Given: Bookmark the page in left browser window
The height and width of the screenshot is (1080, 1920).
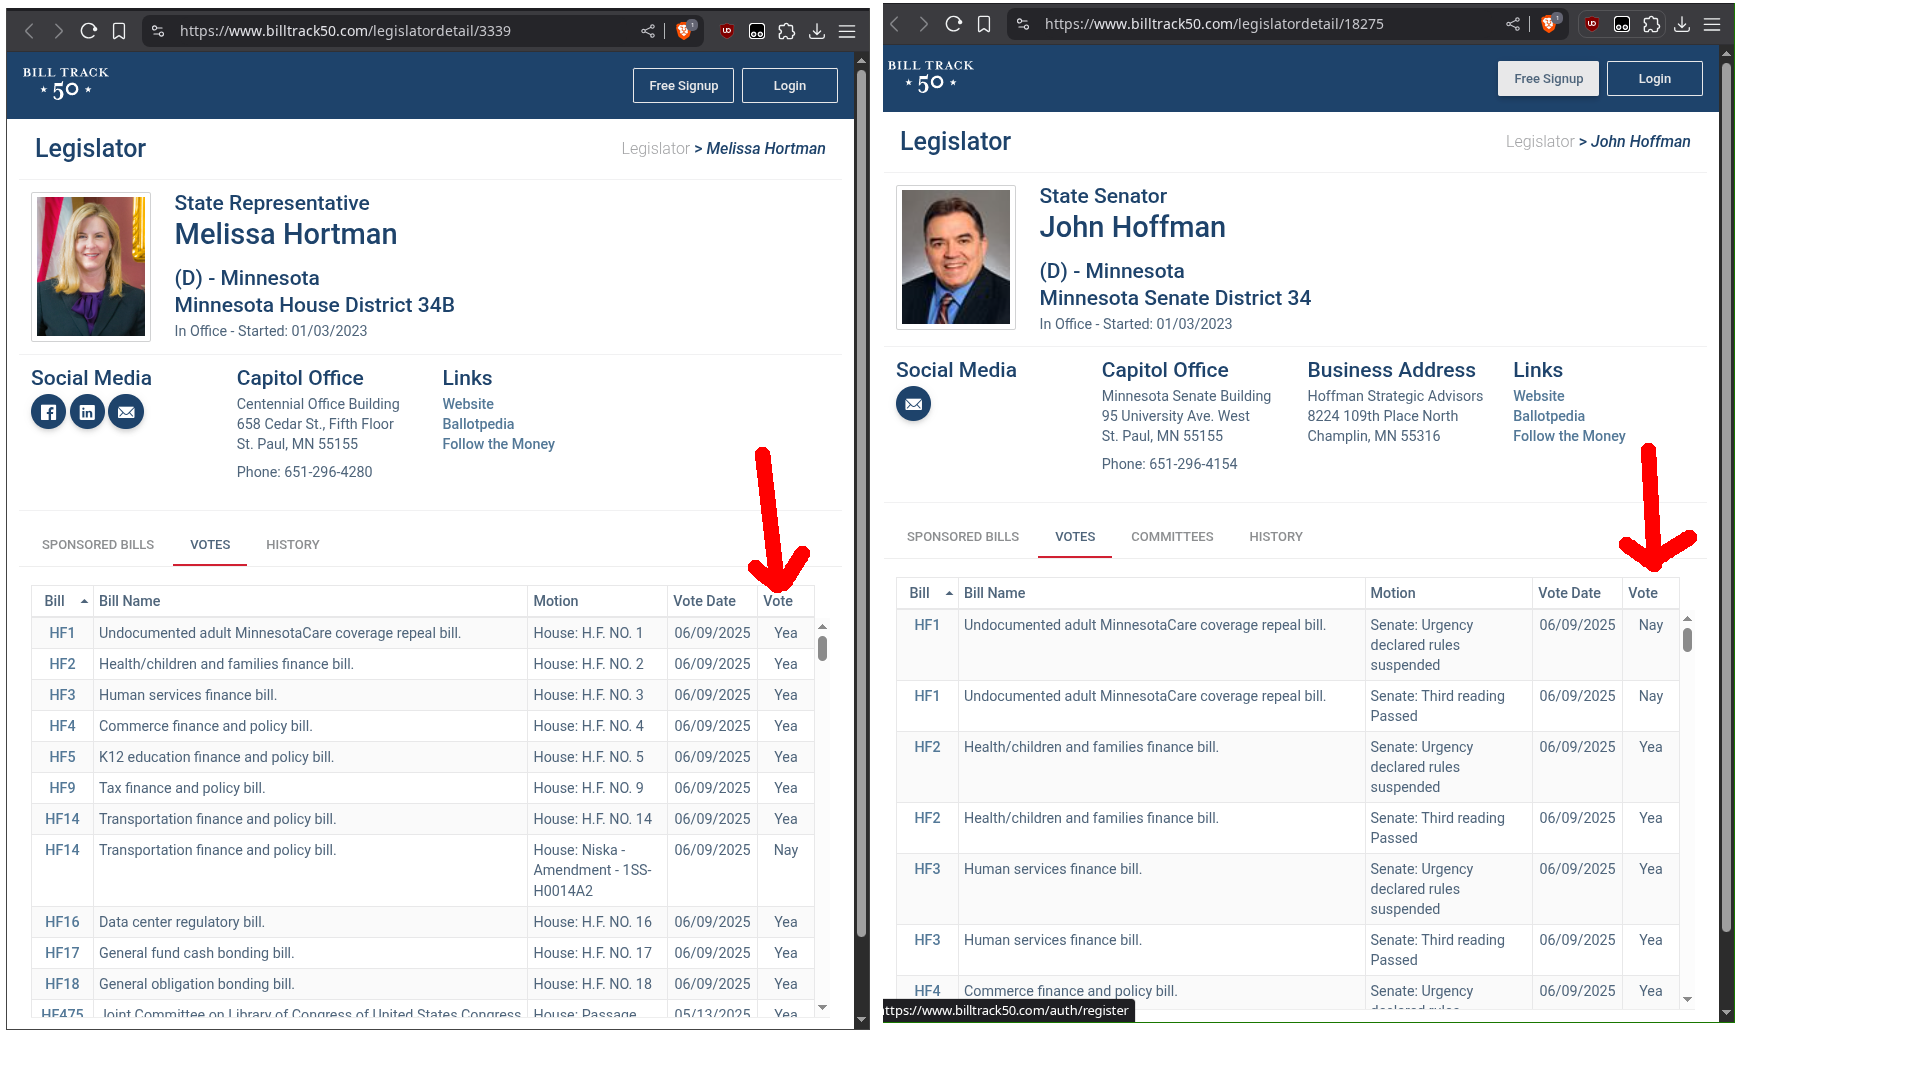Looking at the screenshot, I should click(119, 31).
